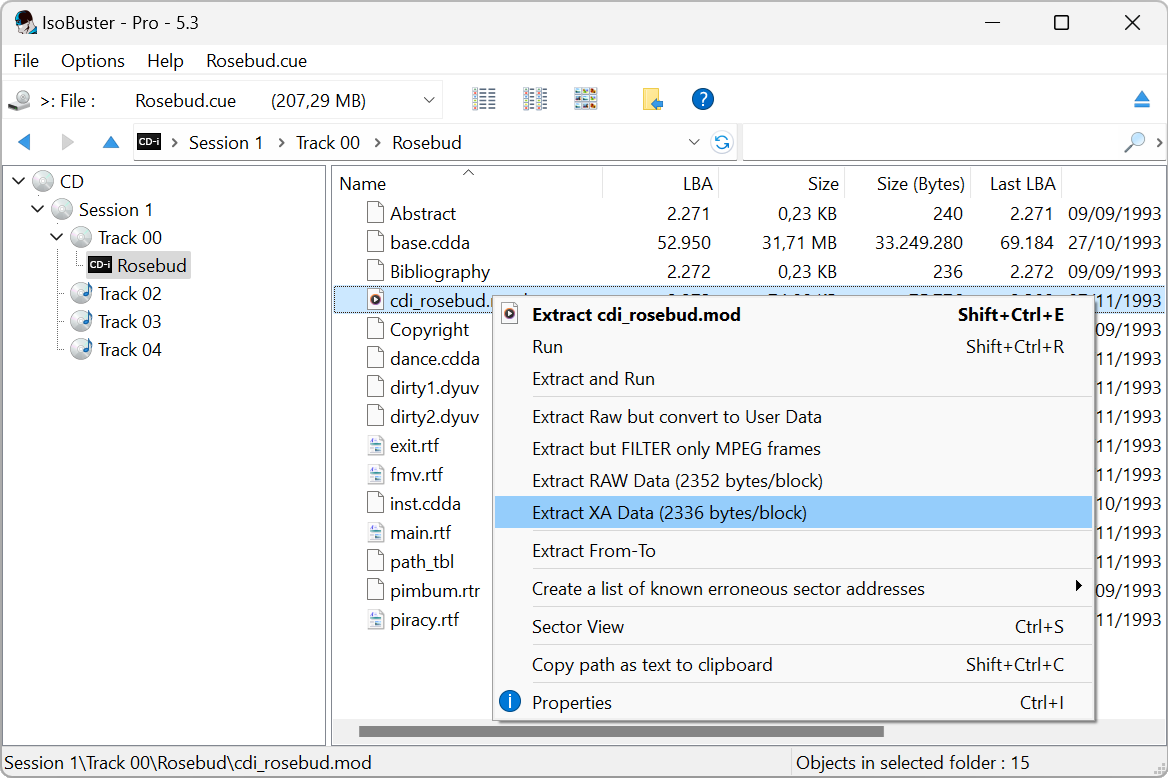This screenshot has height=778, width=1168.
Task: Open the Rosebud.cue menu
Action: pyautogui.click(x=257, y=60)
